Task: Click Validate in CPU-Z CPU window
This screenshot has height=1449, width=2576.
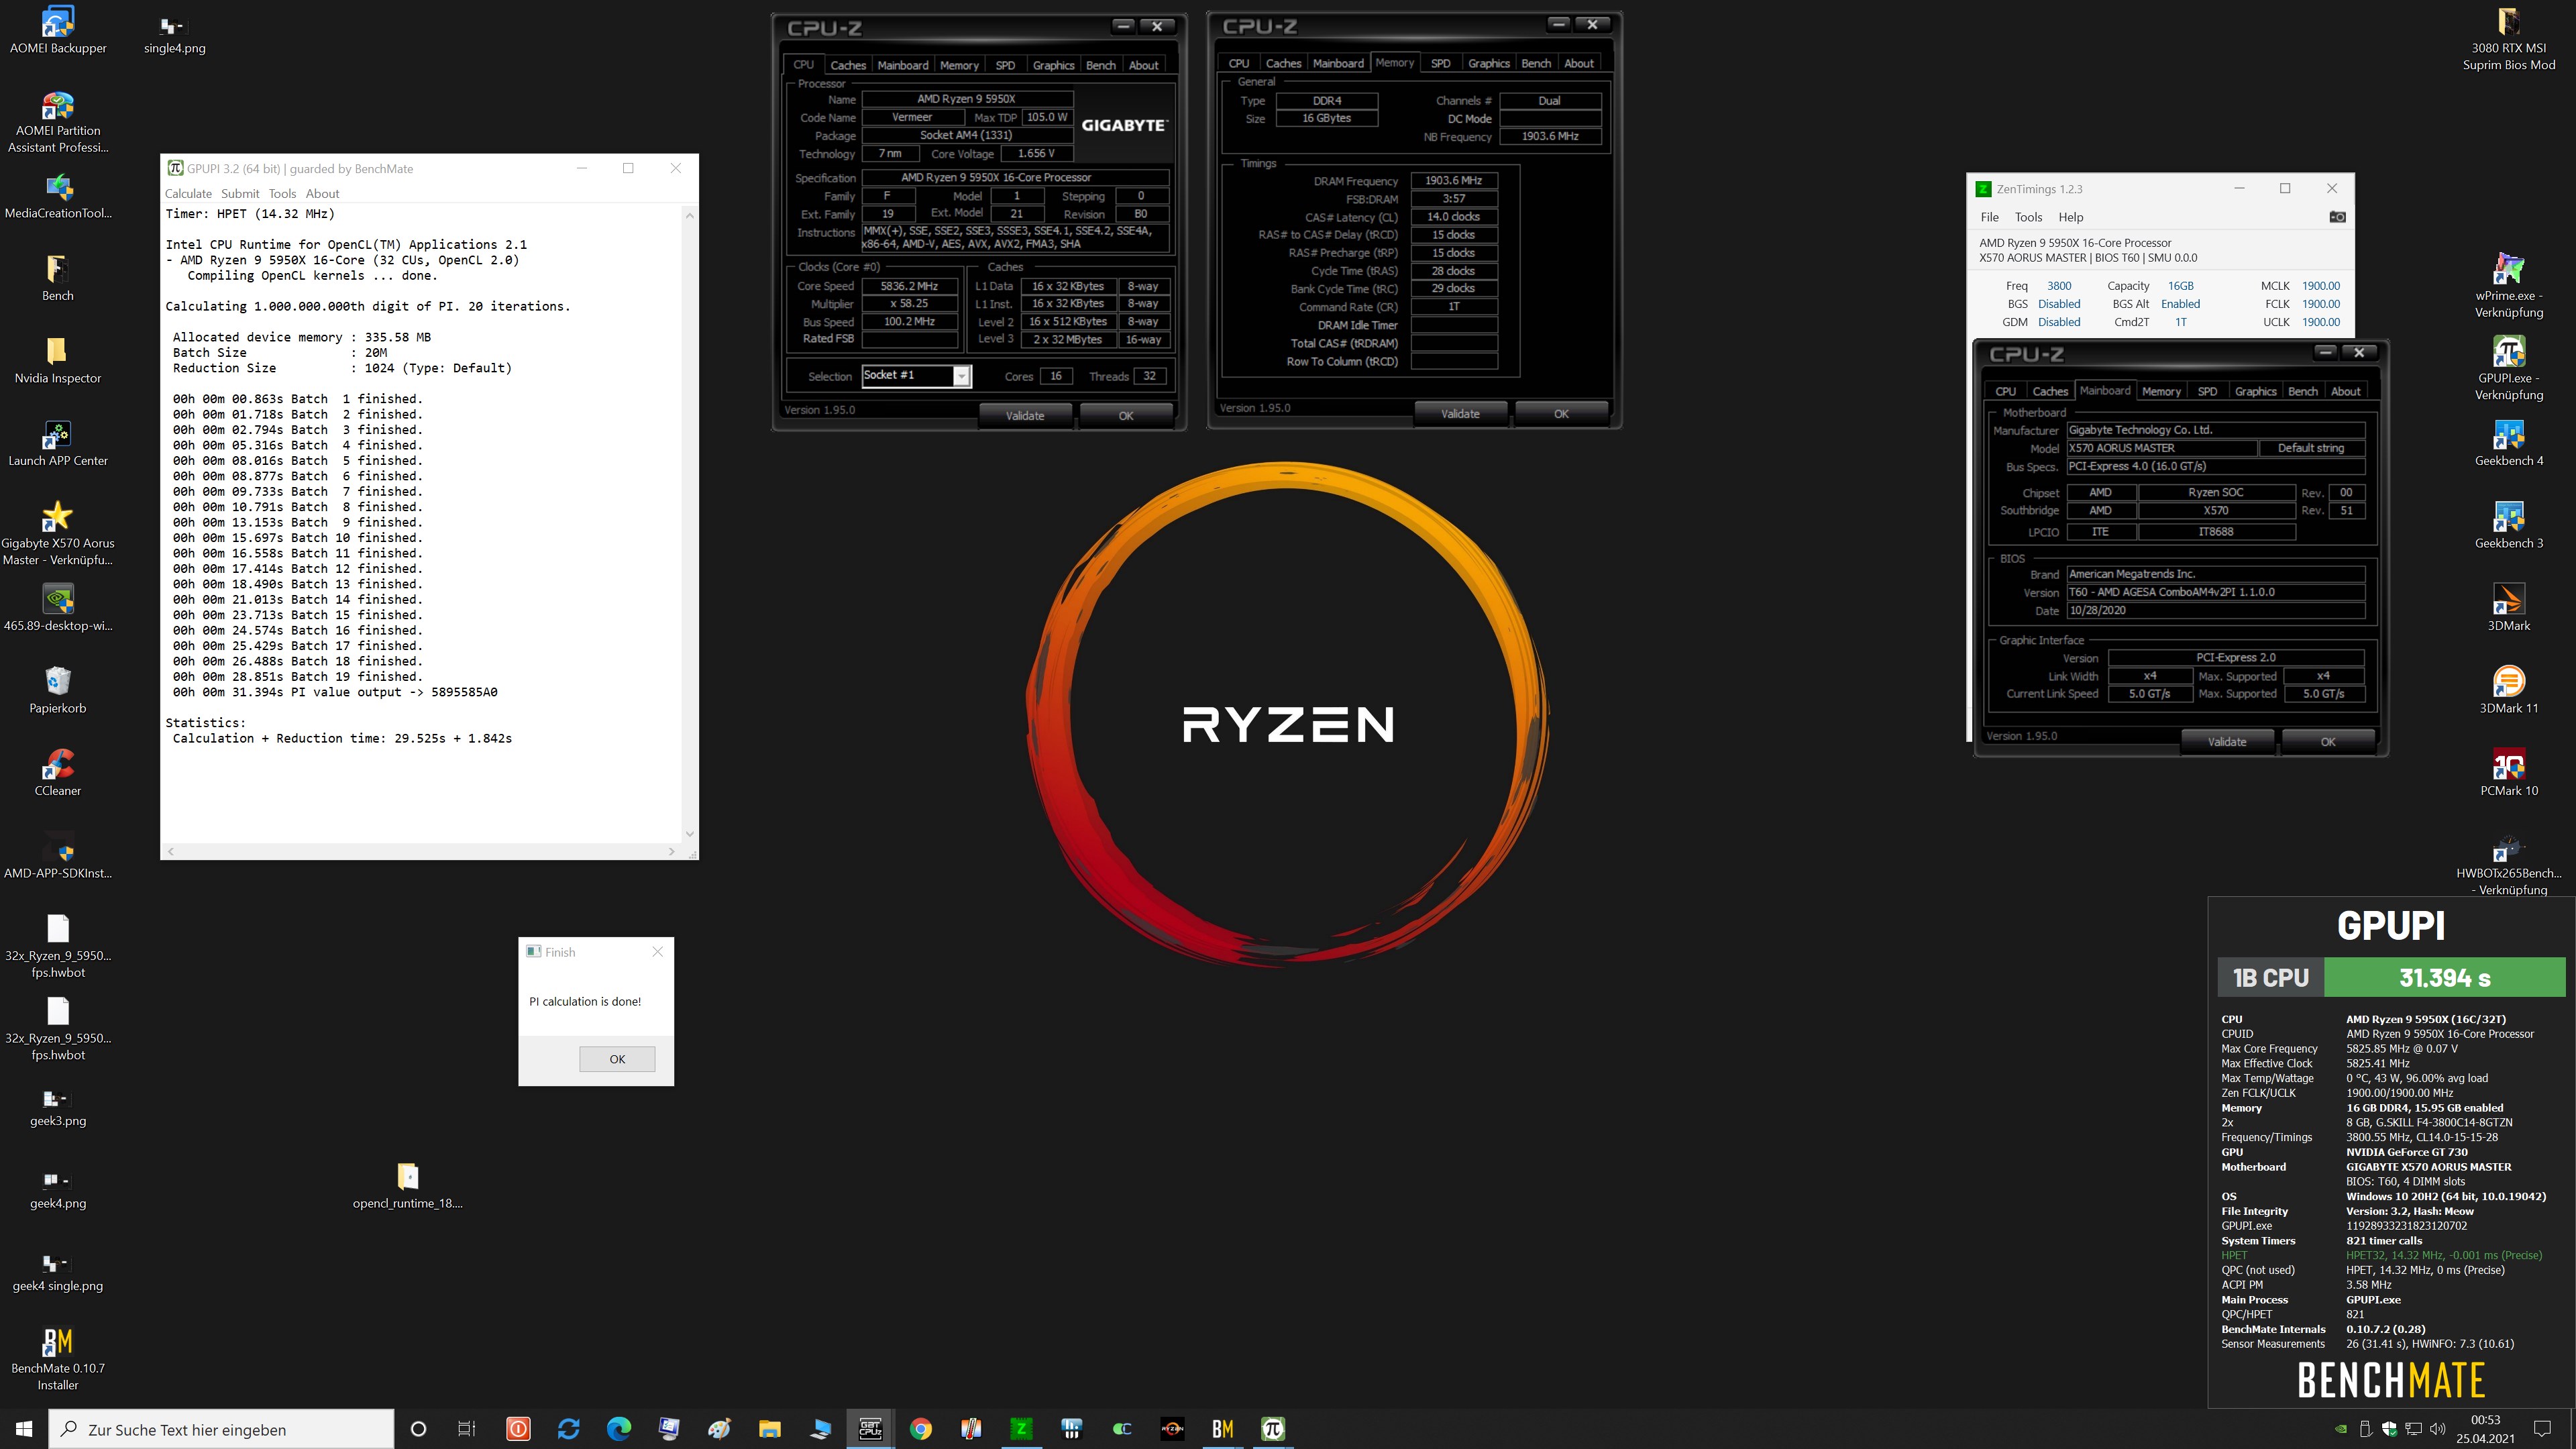Action: [x=1024, y=415]
